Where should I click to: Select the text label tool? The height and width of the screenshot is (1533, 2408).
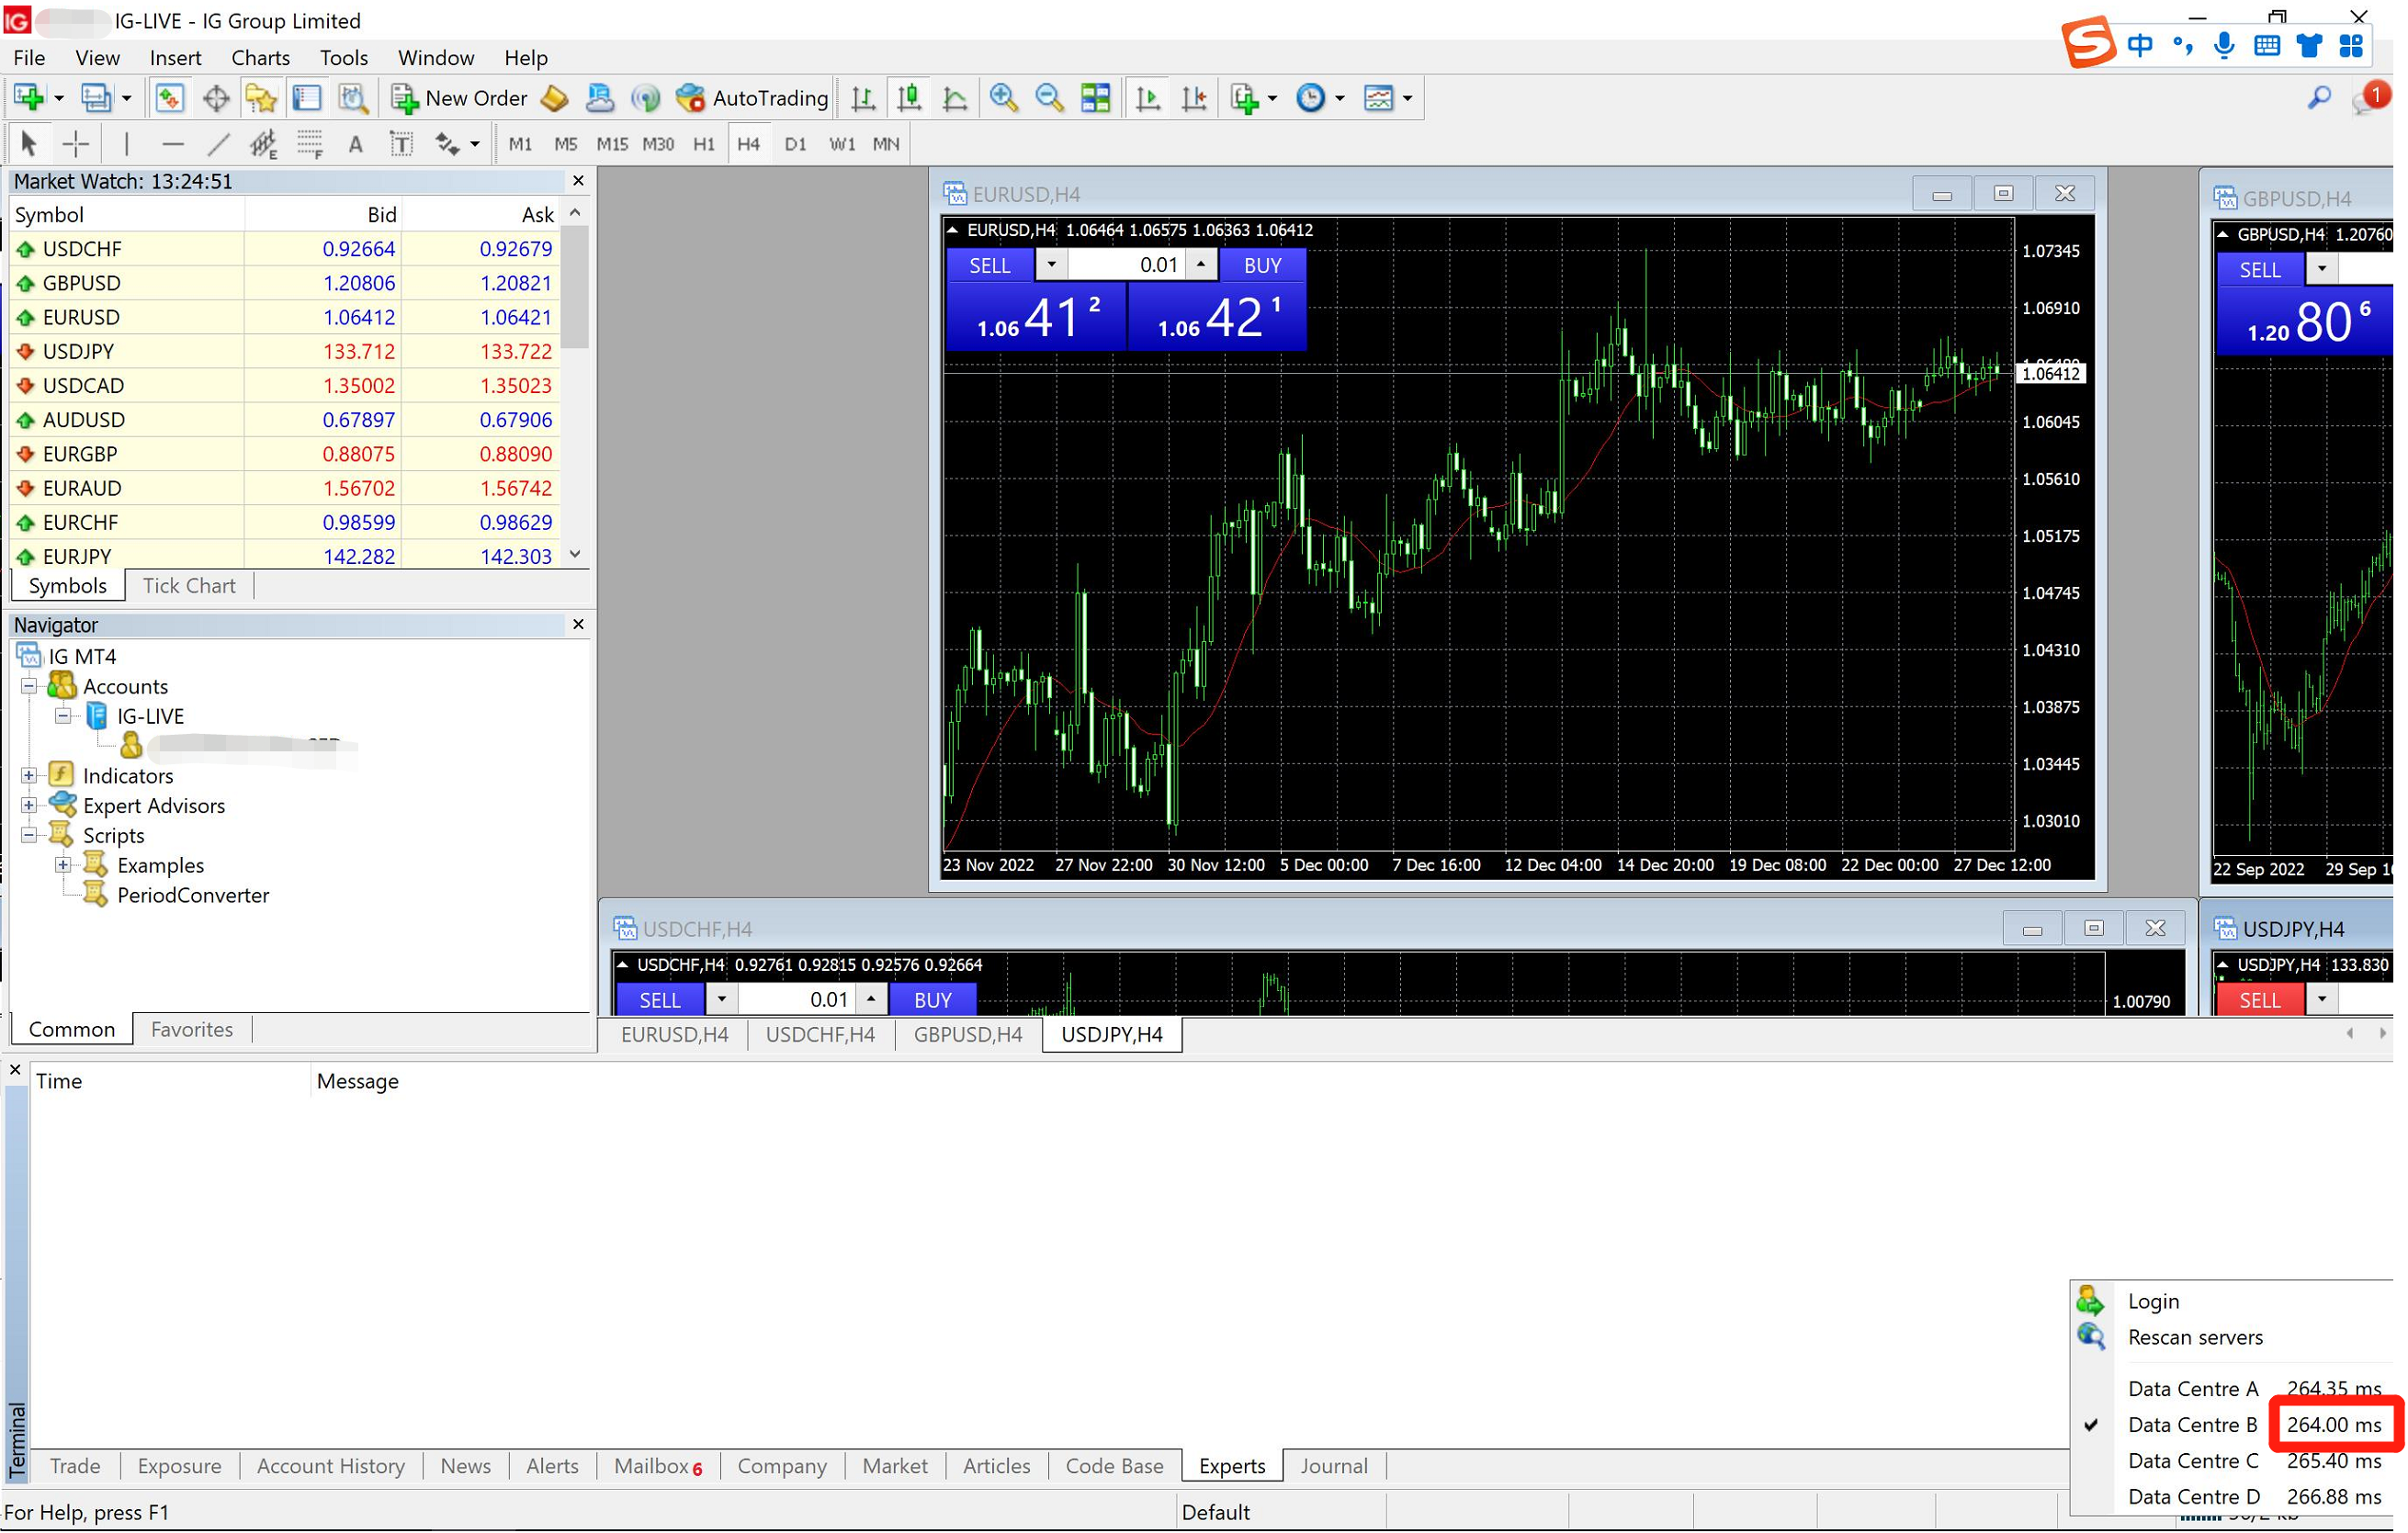click(401, 145)
